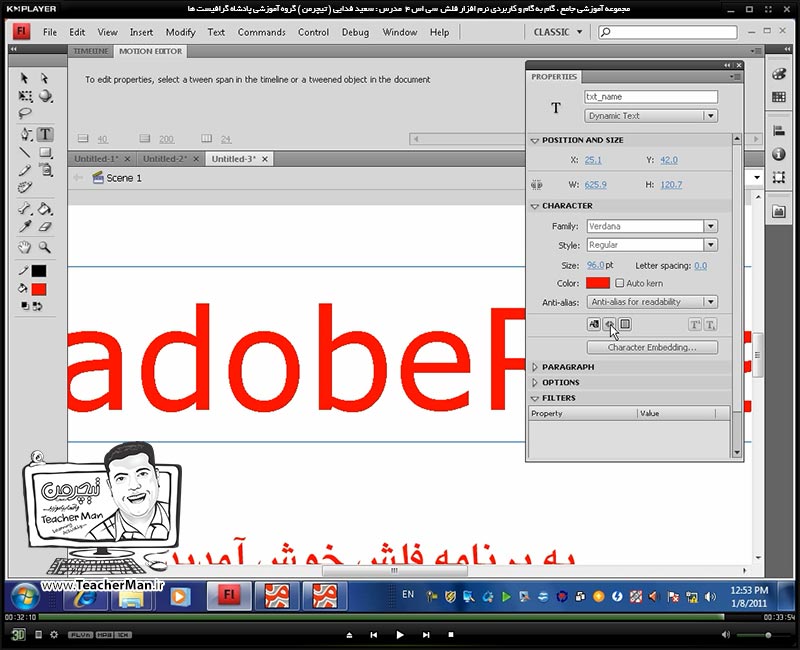Screen dimensions: 800x650
Task: Select the Eraser tool
Action: click(45, 227)
